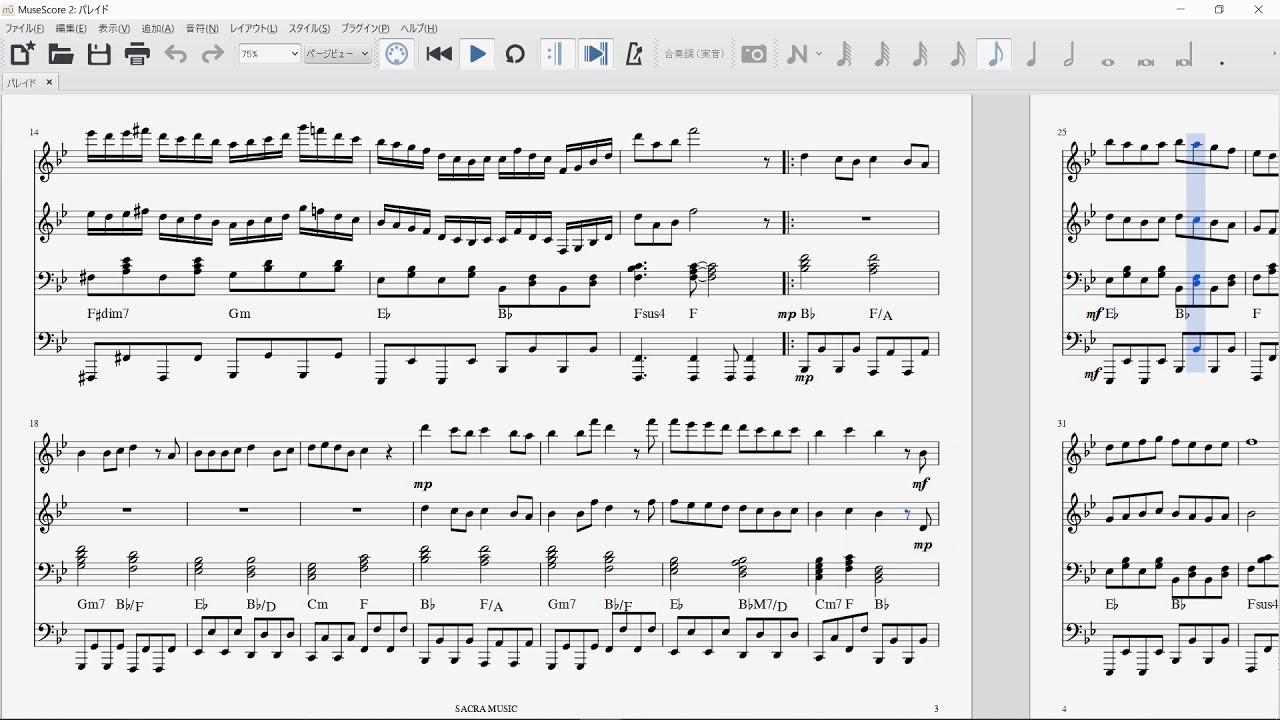Image resolution: width=1280 pixels, height=720 pixels.
Task: Select the Fsus4 chord symbol in measure 16
Action: coord(649,314)
